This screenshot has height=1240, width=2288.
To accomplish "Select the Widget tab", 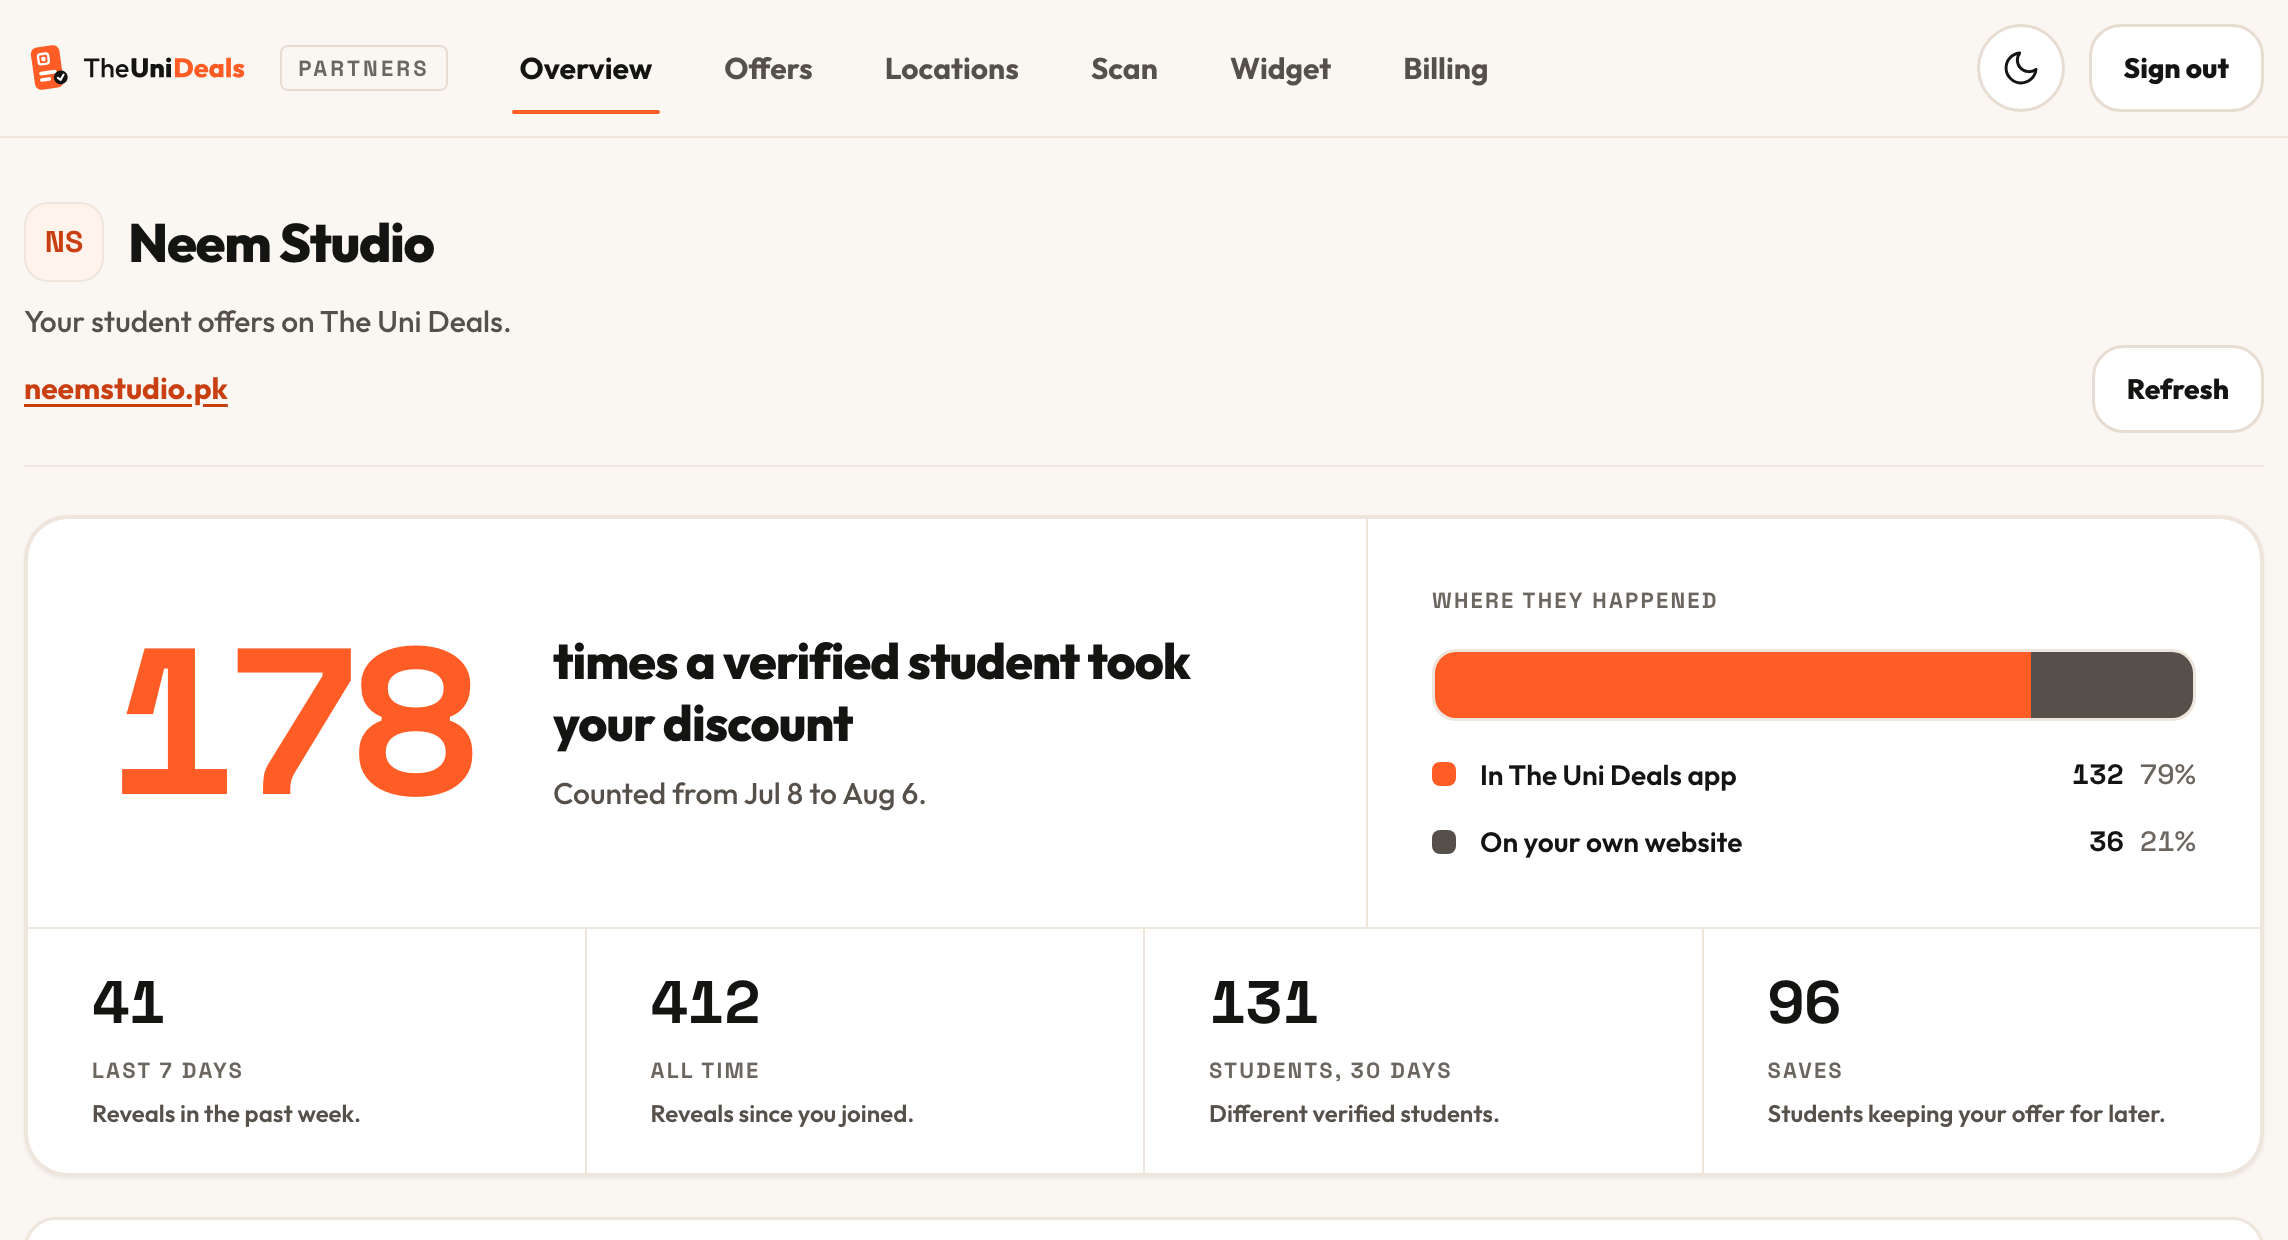I will pyautogui.click(x=1280, y=69).
